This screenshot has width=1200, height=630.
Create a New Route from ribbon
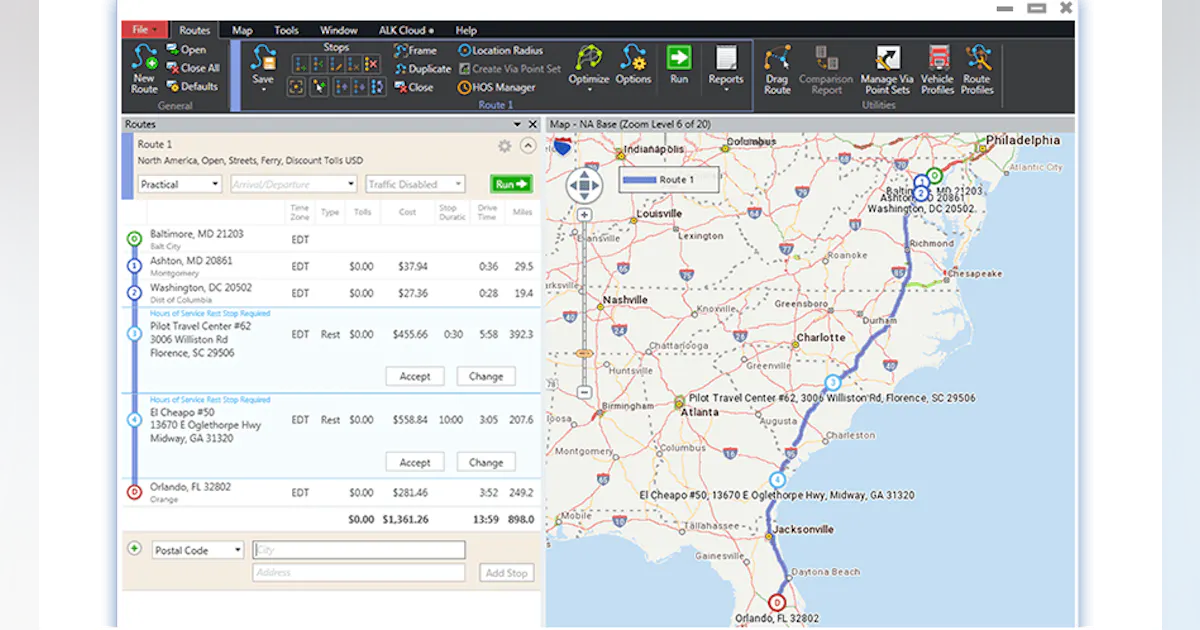[x=145, y=68]
